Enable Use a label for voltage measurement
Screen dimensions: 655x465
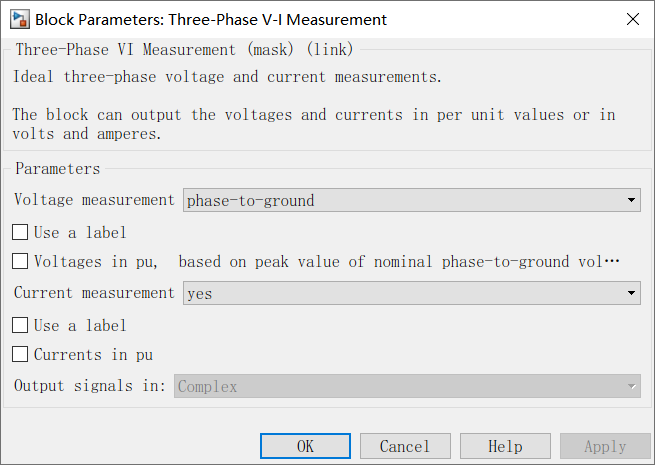pos(20,232)
